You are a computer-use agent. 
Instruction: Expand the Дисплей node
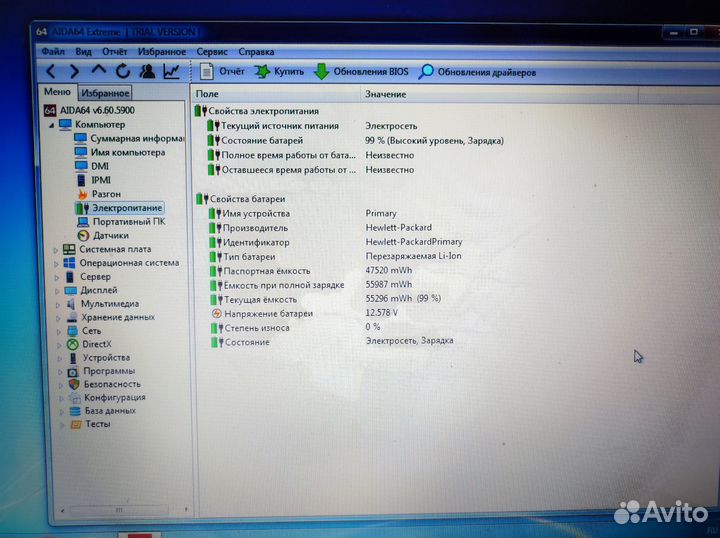coord(57,291)
